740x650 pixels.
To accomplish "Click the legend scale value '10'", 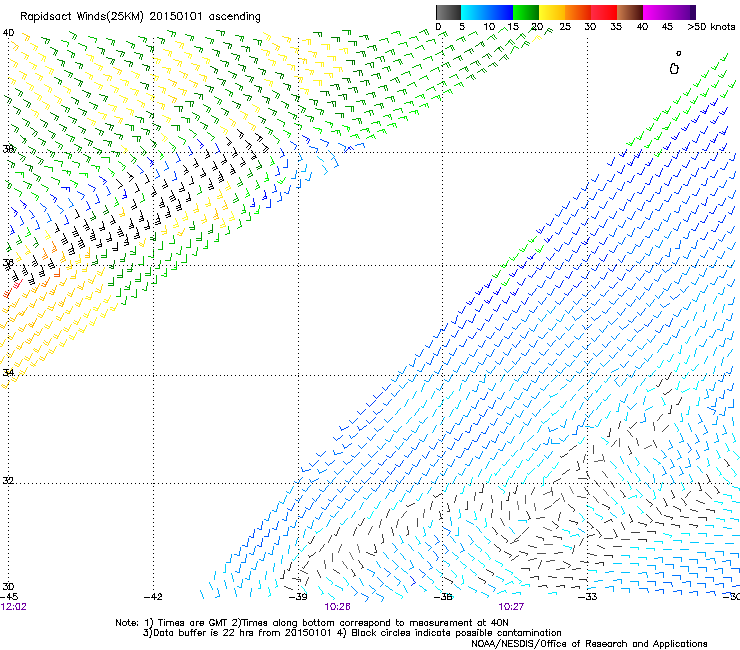I will [x=489, y=27].
